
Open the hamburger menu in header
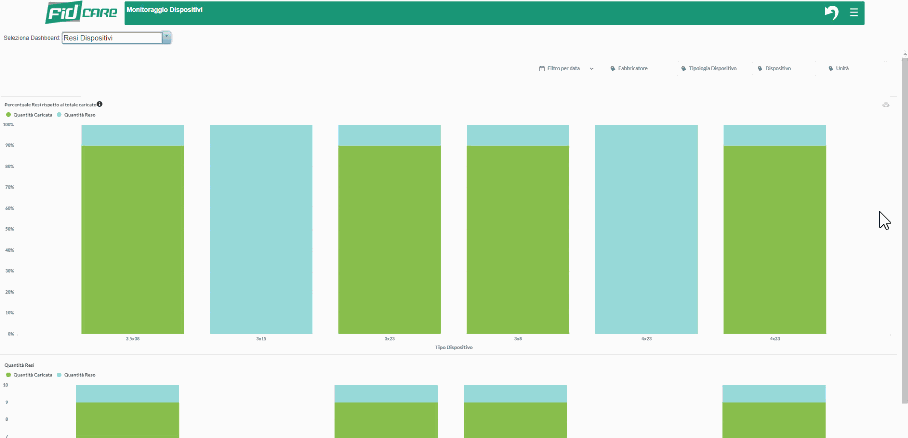coord(854,12)
